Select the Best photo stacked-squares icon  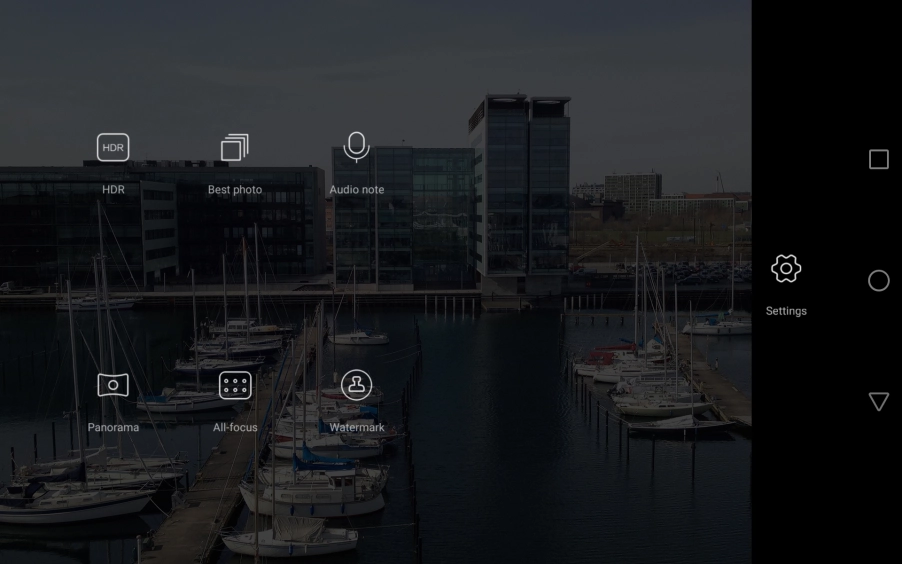pyautogui.click(x=234, y=148)
